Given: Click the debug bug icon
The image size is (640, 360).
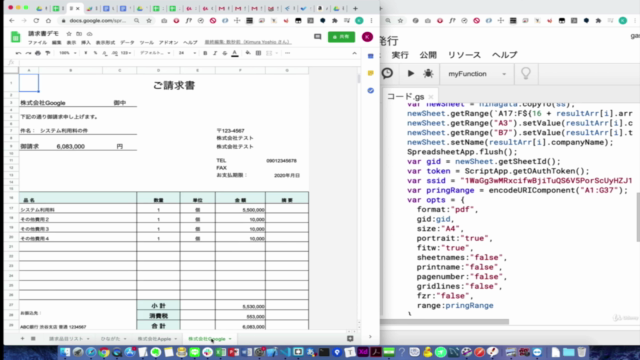Looking at the screenshot, I should (x=428, y=73).
